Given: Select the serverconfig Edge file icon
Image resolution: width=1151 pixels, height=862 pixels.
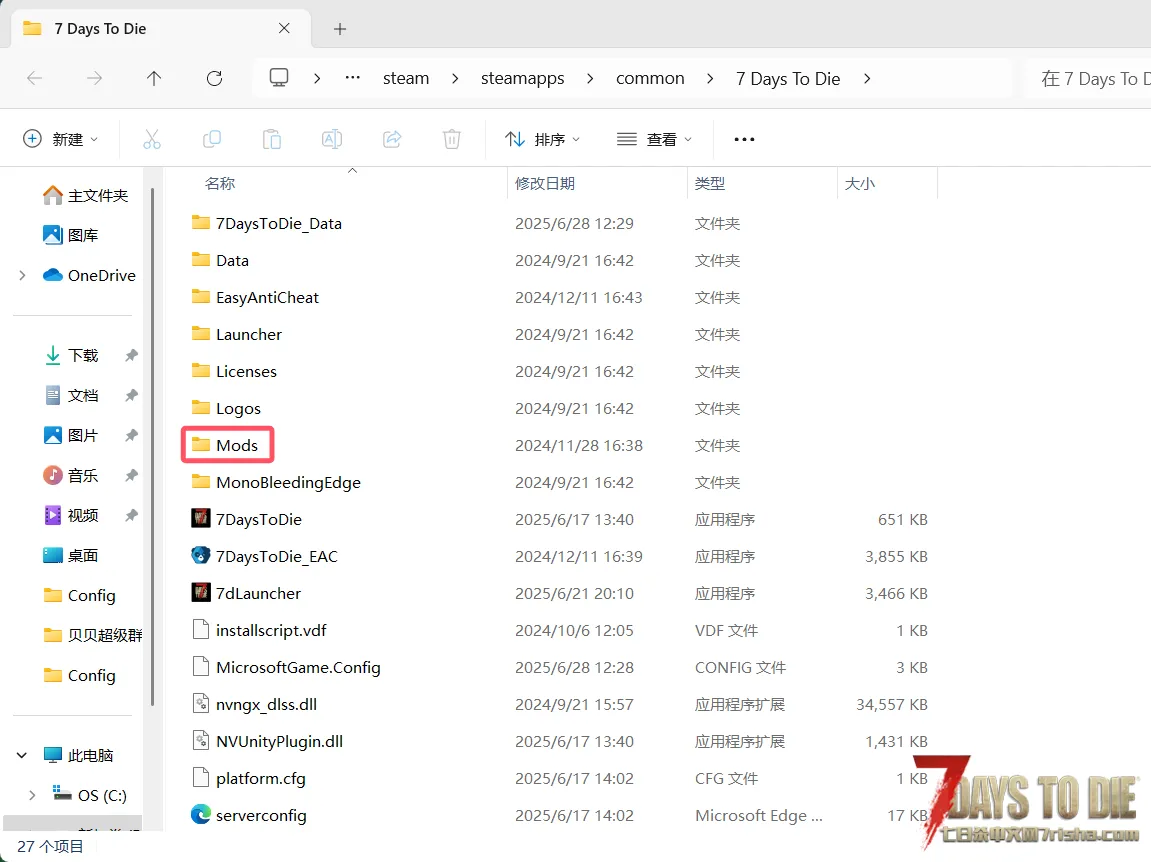Looking at the screenshot, I should [200, 815].
